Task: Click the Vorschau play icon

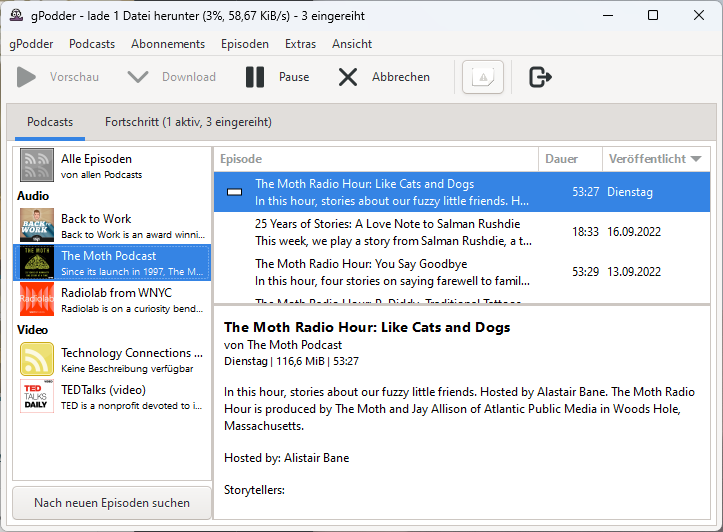Action: pos(26,77)
